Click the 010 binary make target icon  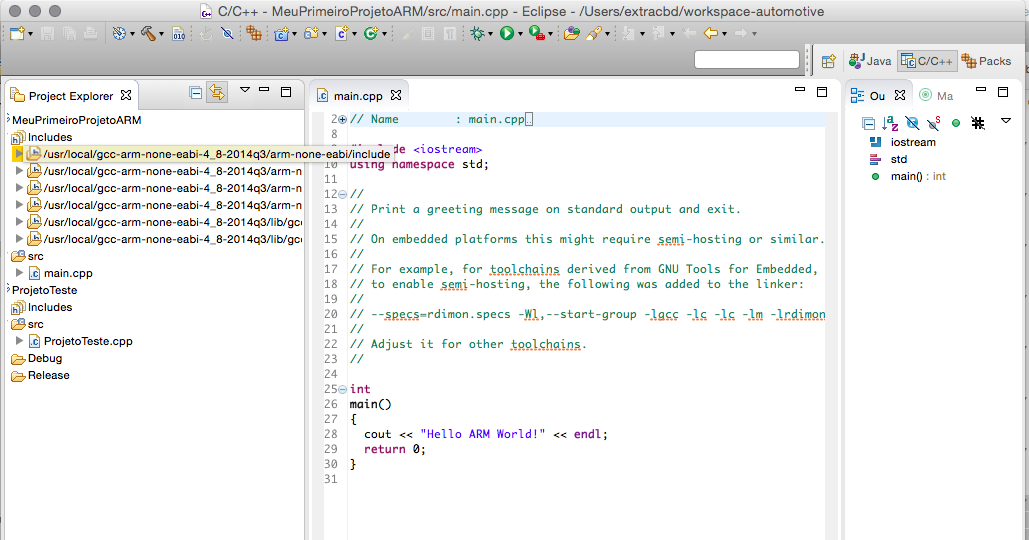(x=178, y=33)
